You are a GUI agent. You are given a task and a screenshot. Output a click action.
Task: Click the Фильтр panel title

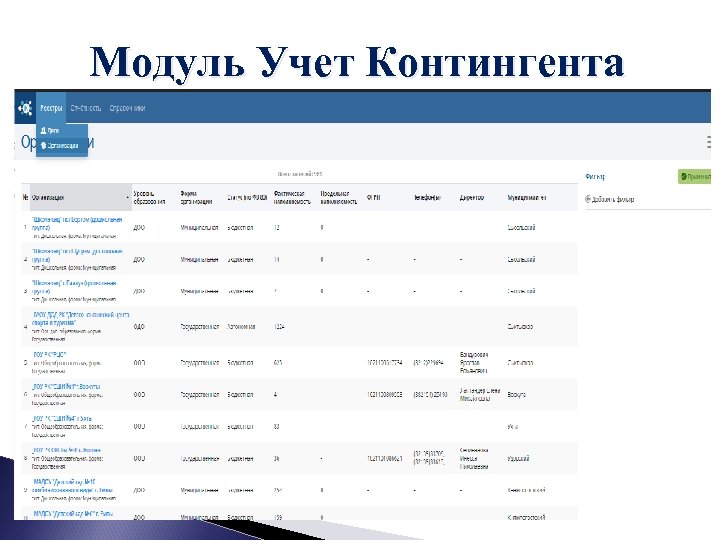(595, 177)
